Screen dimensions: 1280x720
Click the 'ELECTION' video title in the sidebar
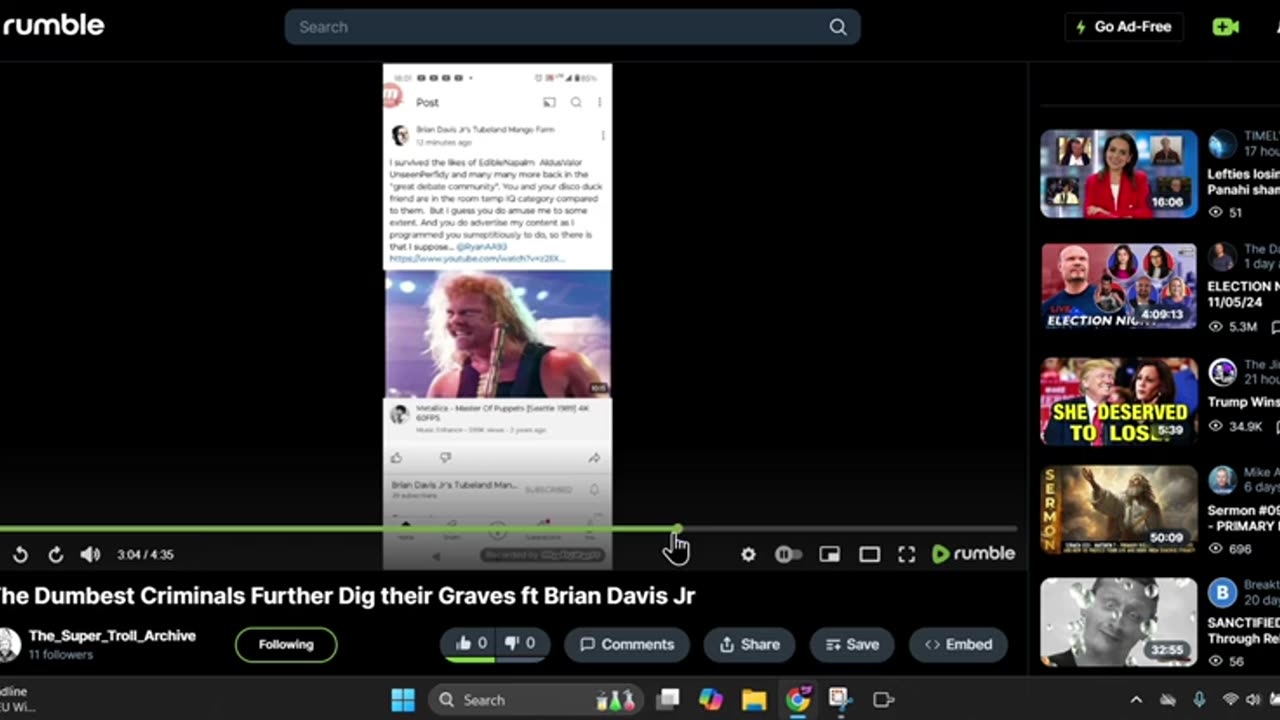[1243, 294]
